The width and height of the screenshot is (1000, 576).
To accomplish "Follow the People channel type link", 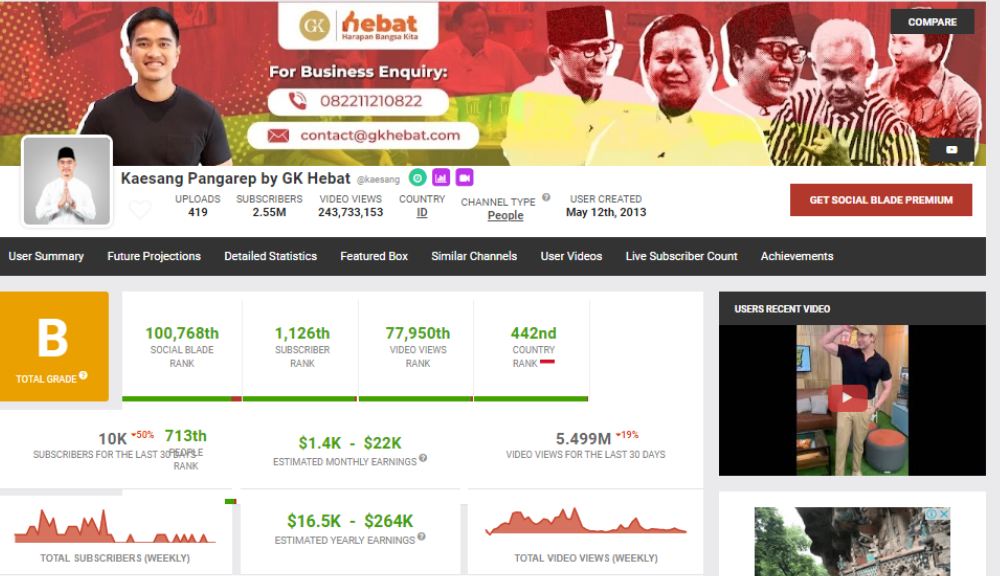I will (x=505, y=216).
